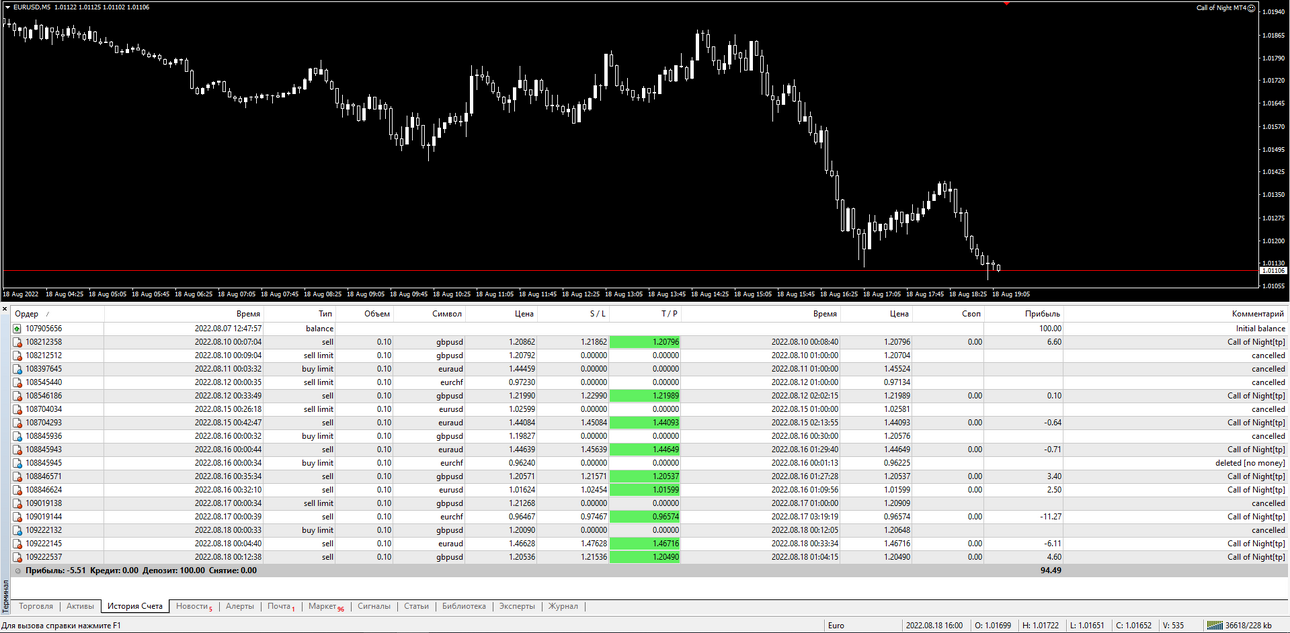
Task: Click the order icon beside 108845943
Action: [x=17, y=449]
